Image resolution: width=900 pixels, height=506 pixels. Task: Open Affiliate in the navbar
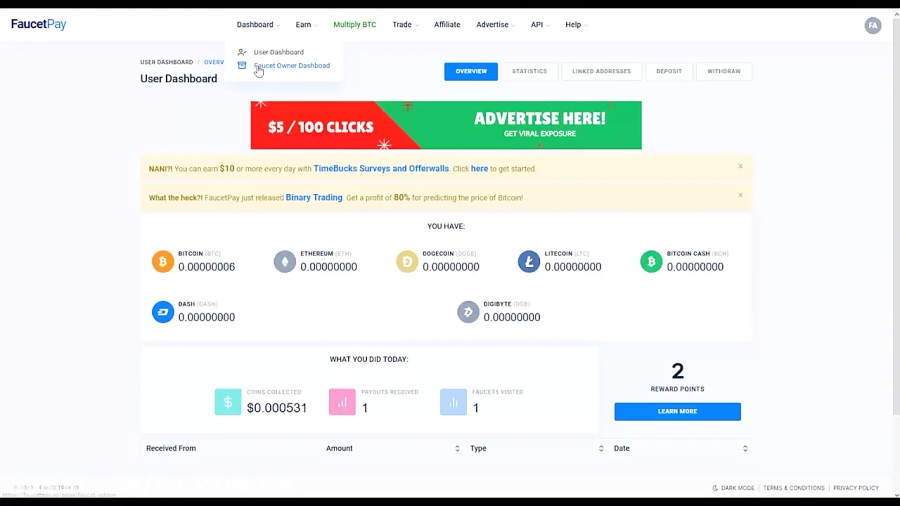pos(447,25)
